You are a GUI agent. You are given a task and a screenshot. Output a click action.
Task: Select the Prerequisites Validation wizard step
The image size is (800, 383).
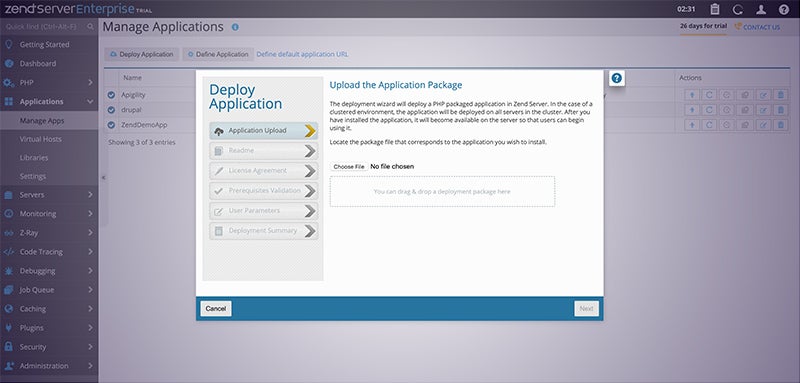pyautogui.click(x=263, y=191)
